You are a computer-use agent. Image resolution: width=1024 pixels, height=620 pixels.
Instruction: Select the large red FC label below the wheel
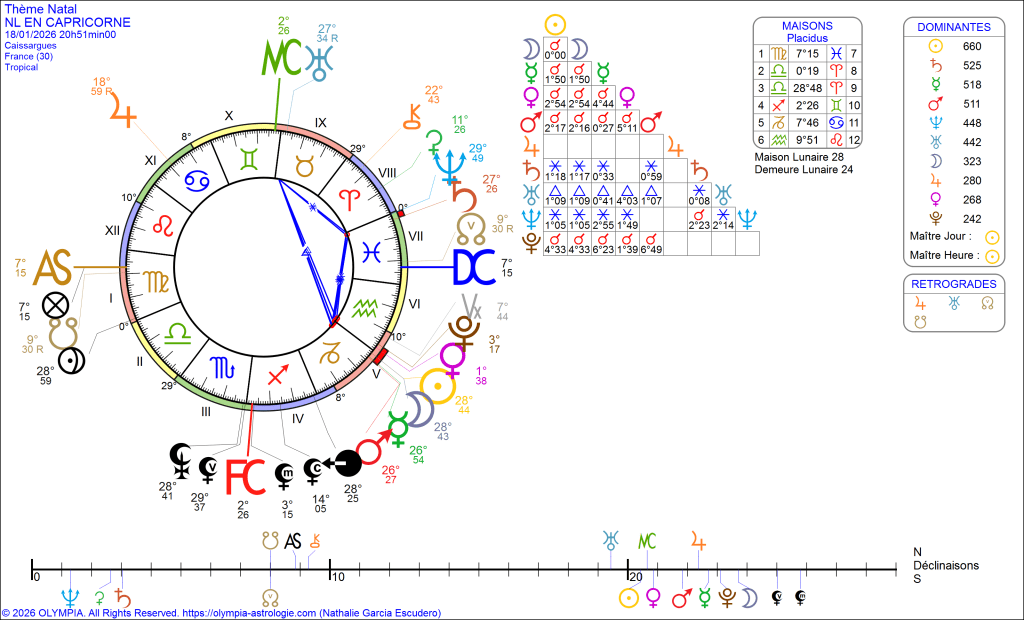click(244, 477)
